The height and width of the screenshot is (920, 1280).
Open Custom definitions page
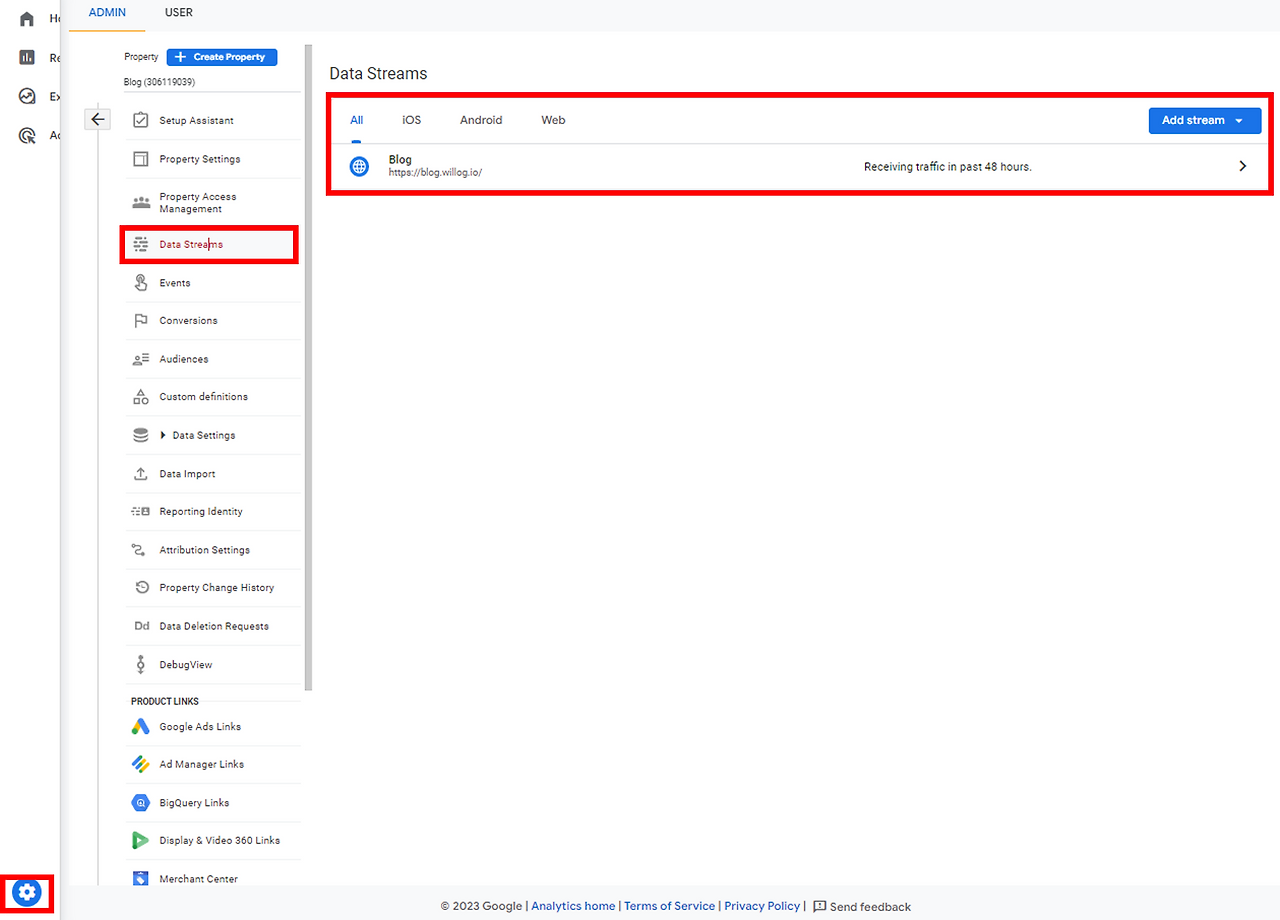point(213,397)
